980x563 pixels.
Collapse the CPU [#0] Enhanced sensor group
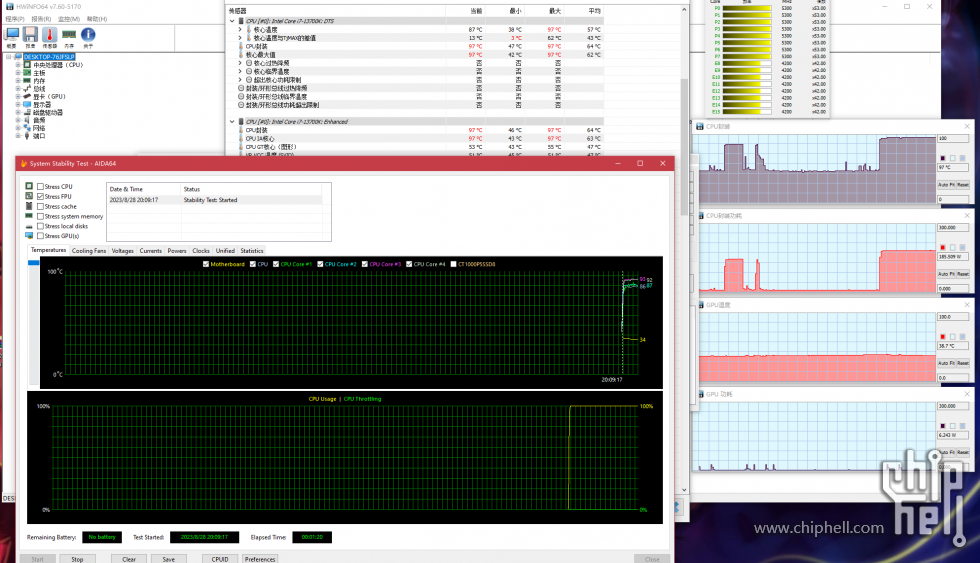[232, 122]
